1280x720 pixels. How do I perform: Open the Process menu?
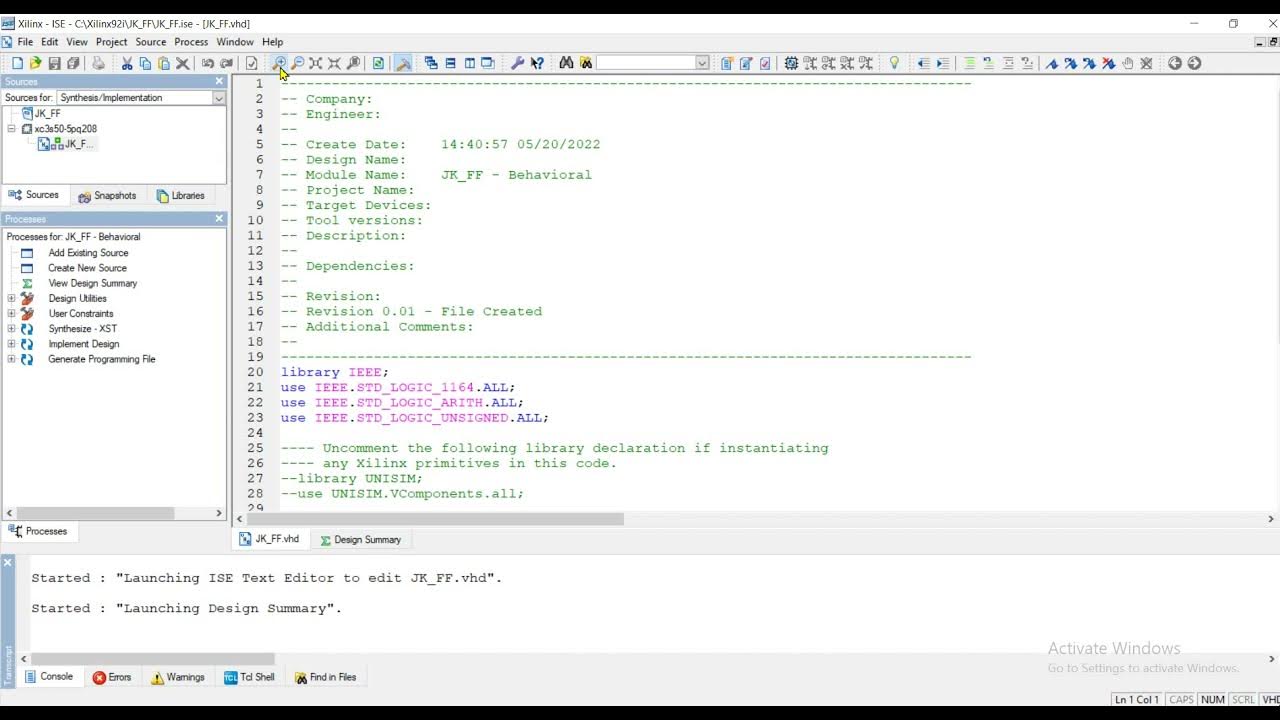tap(191, 42)
